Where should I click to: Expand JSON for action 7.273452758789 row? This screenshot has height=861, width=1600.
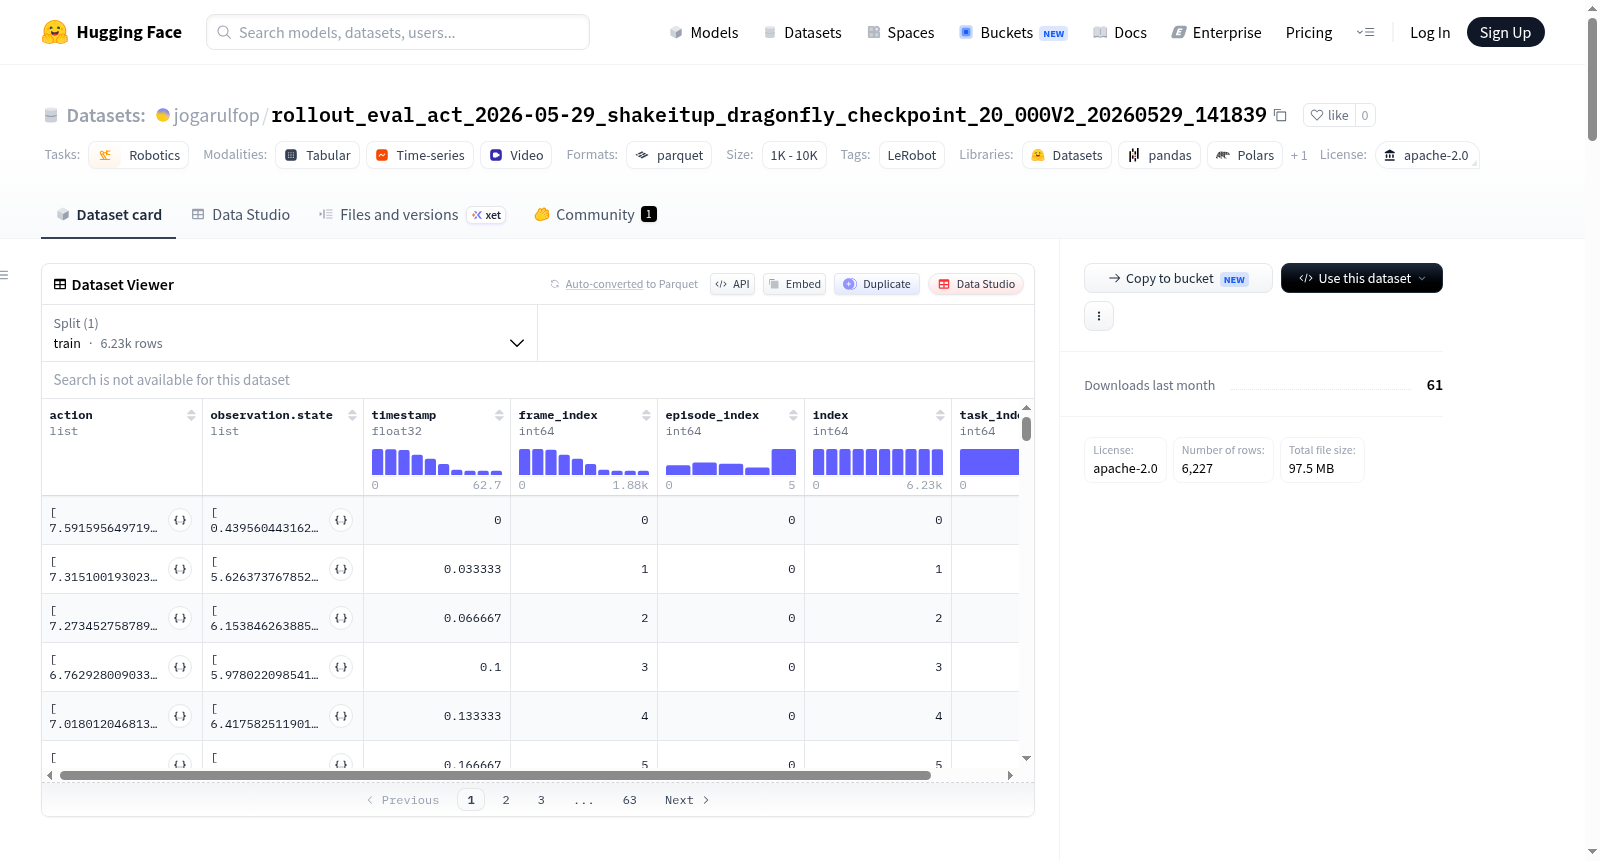pyautogui.click(x=180, y=618)
